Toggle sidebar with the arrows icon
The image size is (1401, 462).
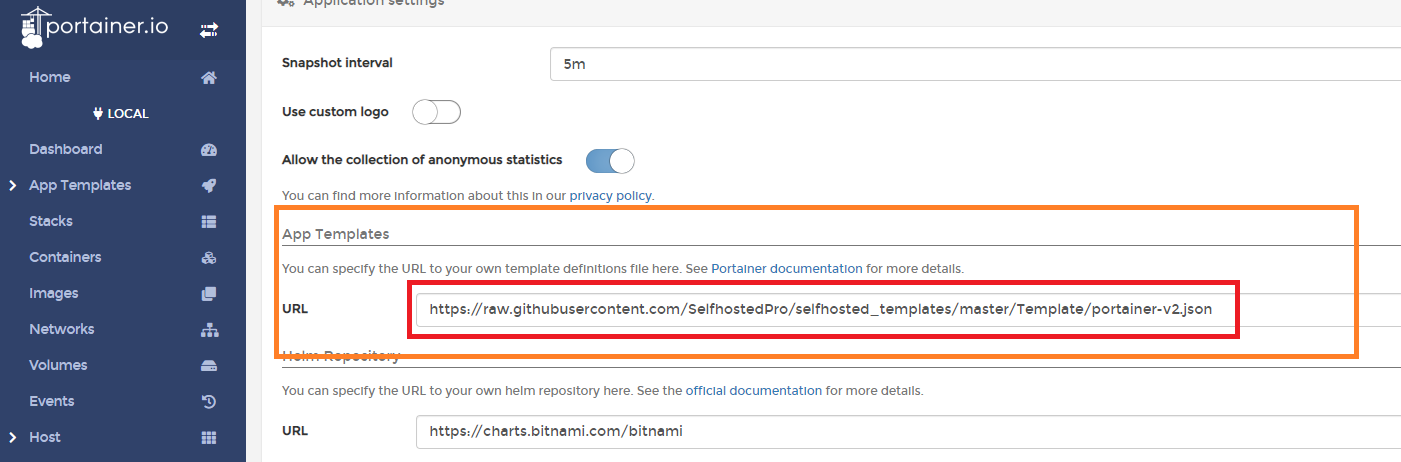209,31
